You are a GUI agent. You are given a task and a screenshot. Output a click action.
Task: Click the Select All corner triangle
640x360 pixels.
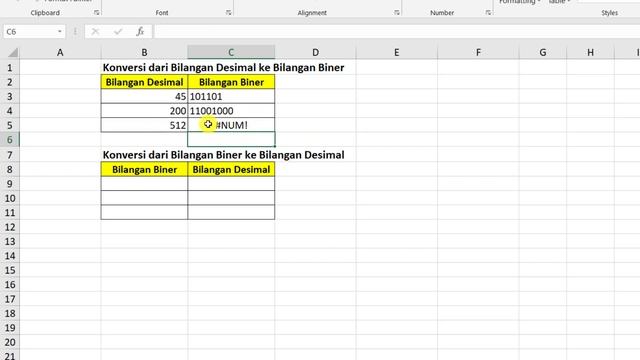click(12, 52)
